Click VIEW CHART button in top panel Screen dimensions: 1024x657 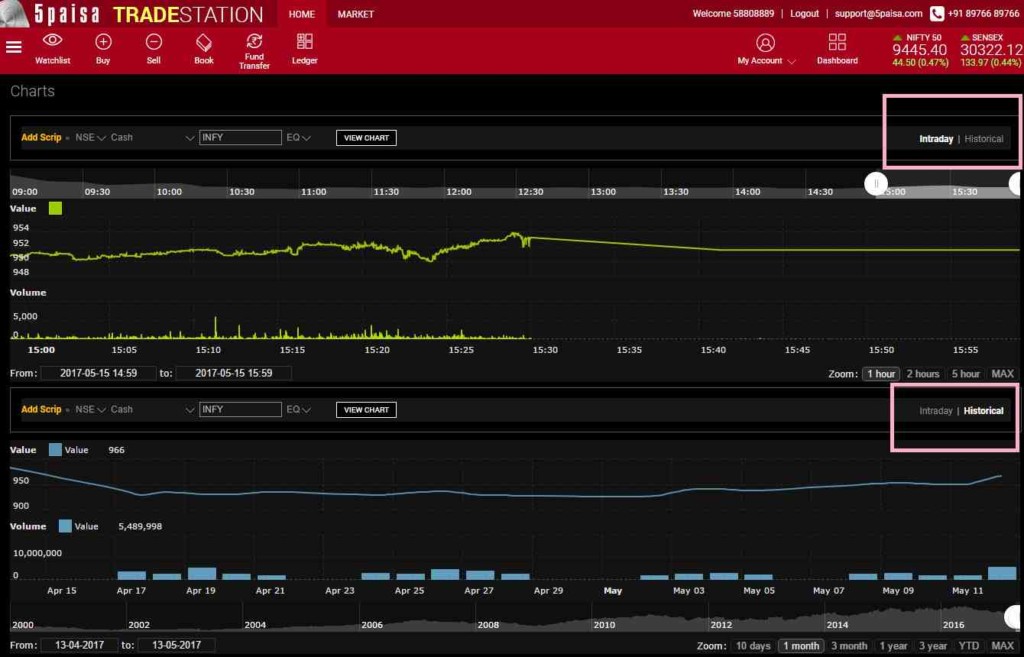(x=366, y=138)
